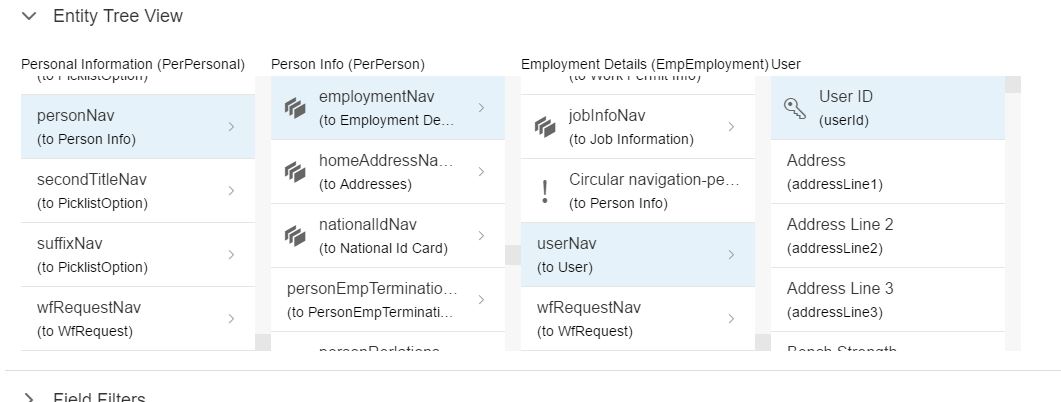
Task: Click the stacked-layers icon beside employmentNav
Action: pyautogui.click(x=295, y=108)
